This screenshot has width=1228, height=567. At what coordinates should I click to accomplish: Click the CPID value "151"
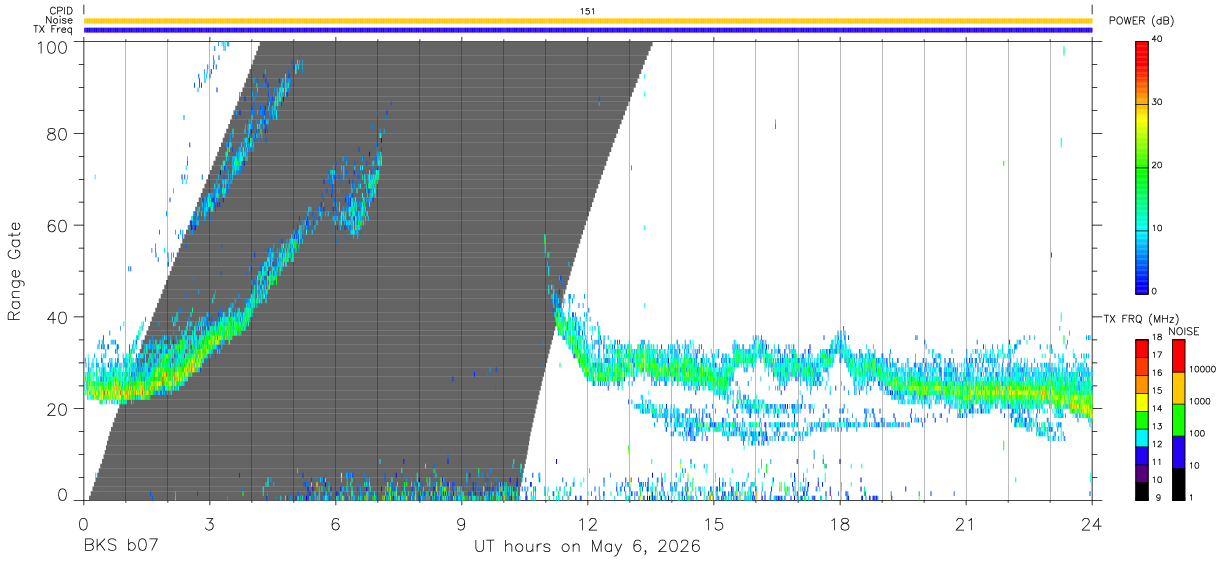(x=587, y=11)
